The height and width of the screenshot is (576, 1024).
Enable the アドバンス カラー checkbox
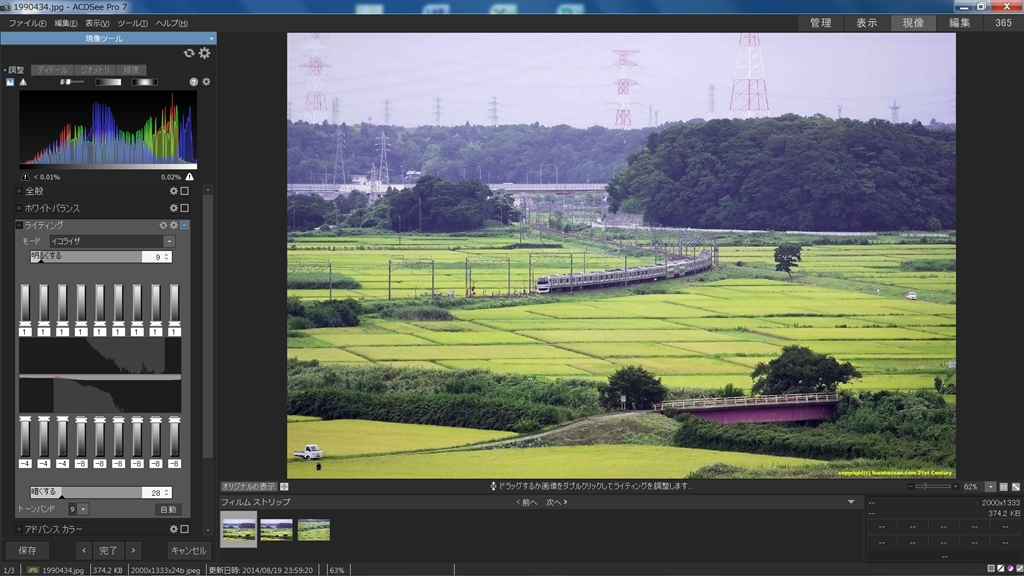pyautogui.click(x=185, y=529)
